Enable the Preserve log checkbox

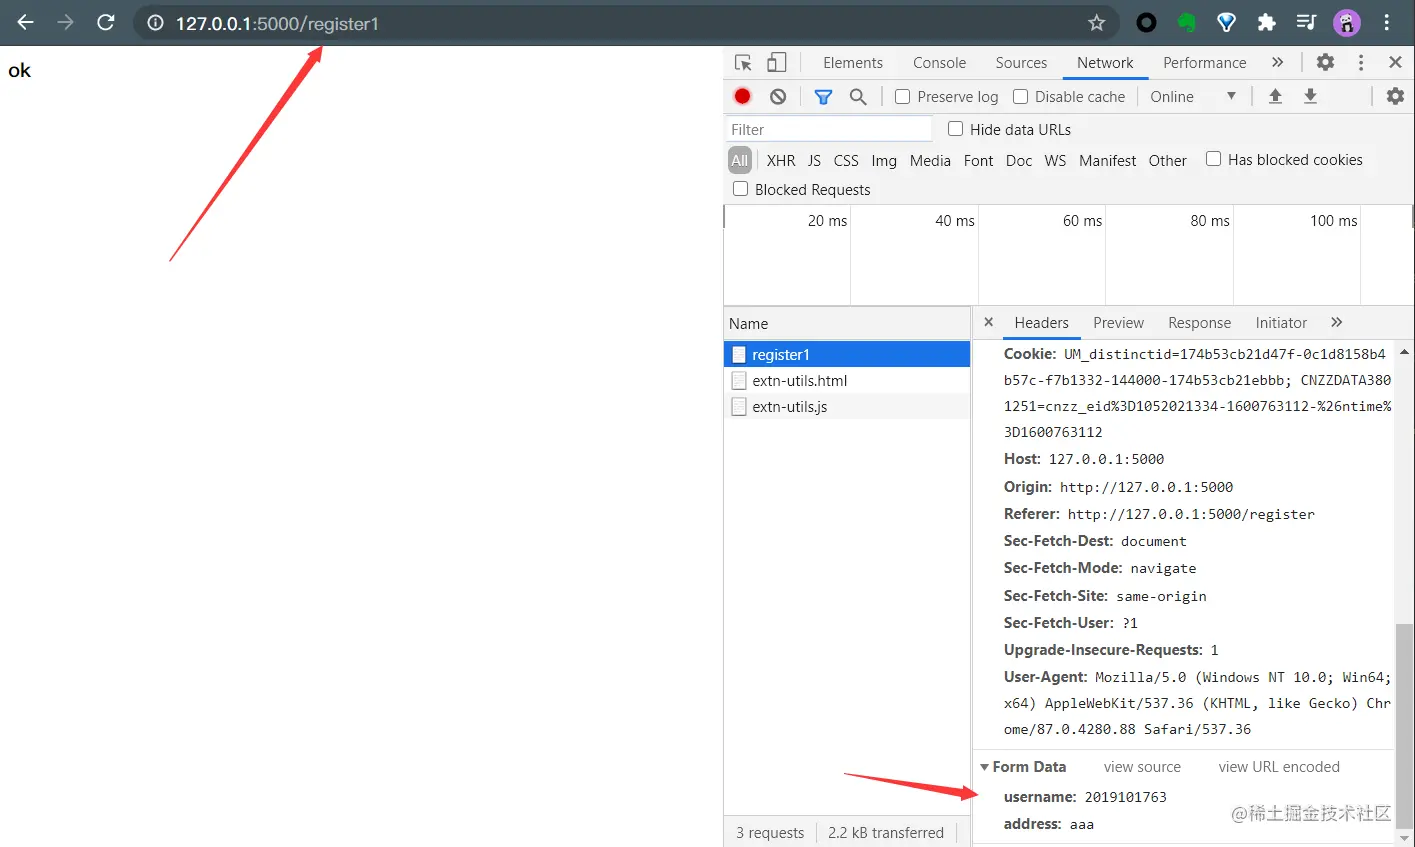click(x=902, y=96)
